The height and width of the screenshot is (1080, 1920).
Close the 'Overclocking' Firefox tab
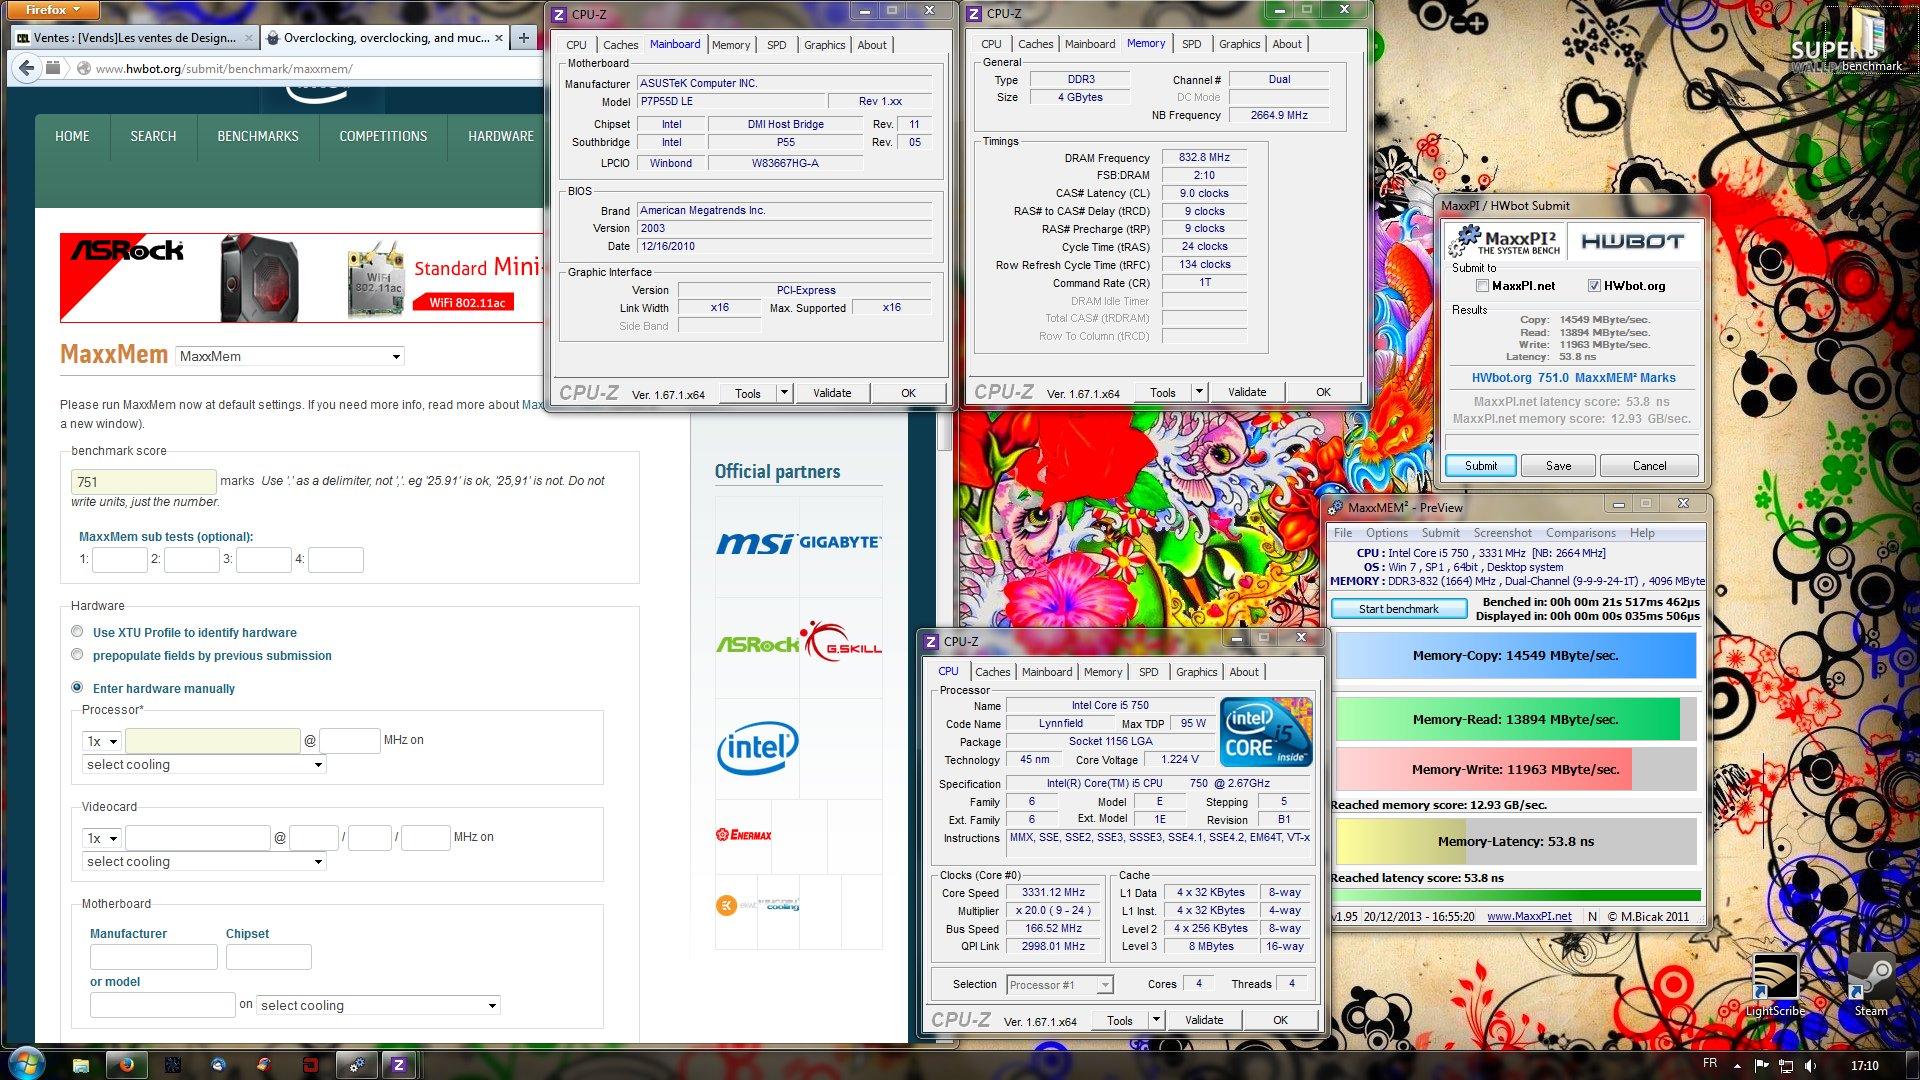click(499, 38)
